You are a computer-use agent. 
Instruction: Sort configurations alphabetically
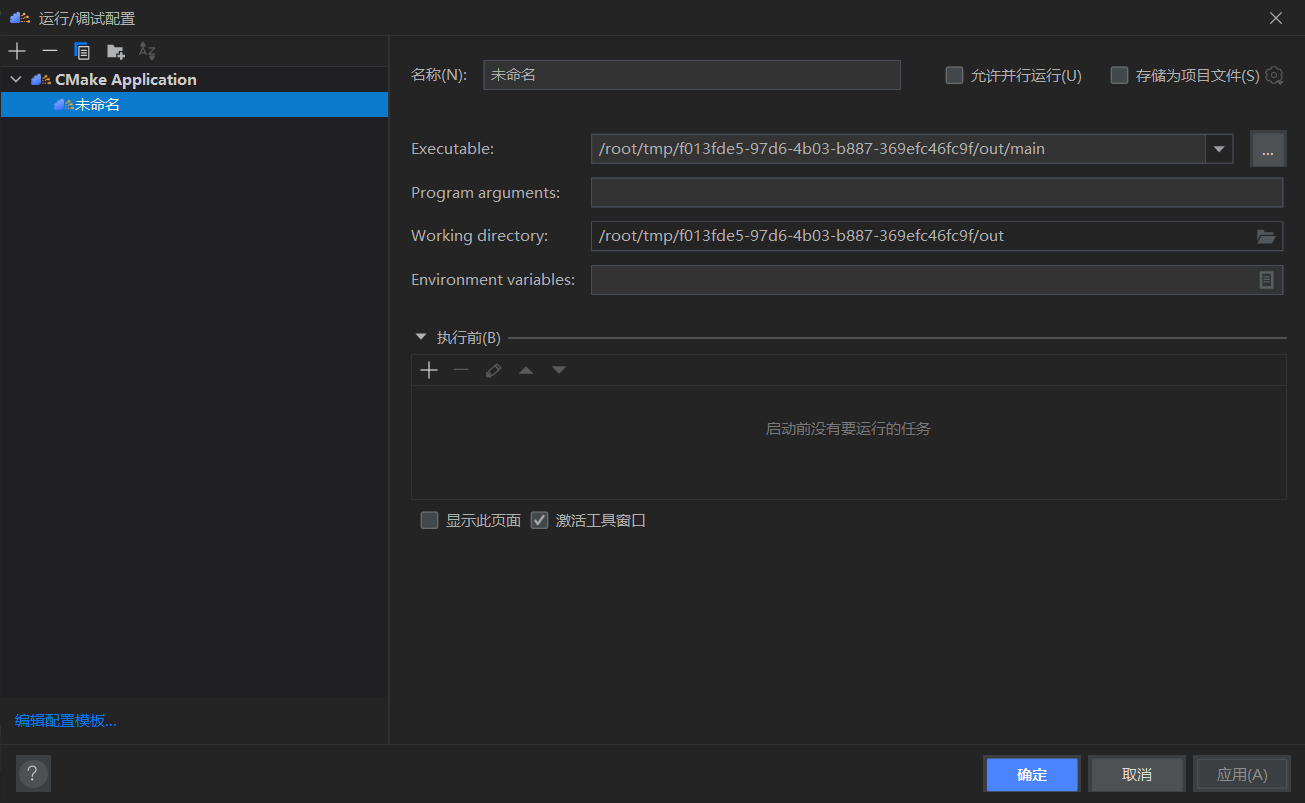click(x=147, y=51)
